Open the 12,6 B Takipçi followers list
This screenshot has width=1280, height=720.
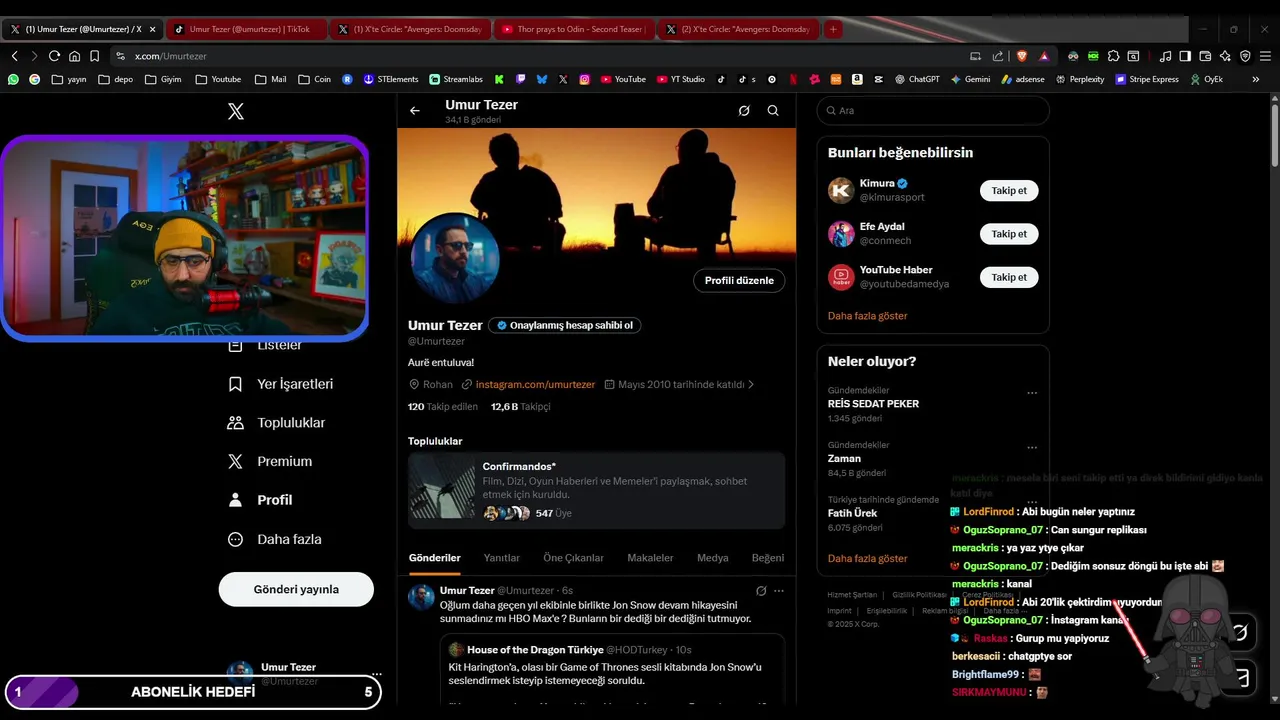point(520,407)
